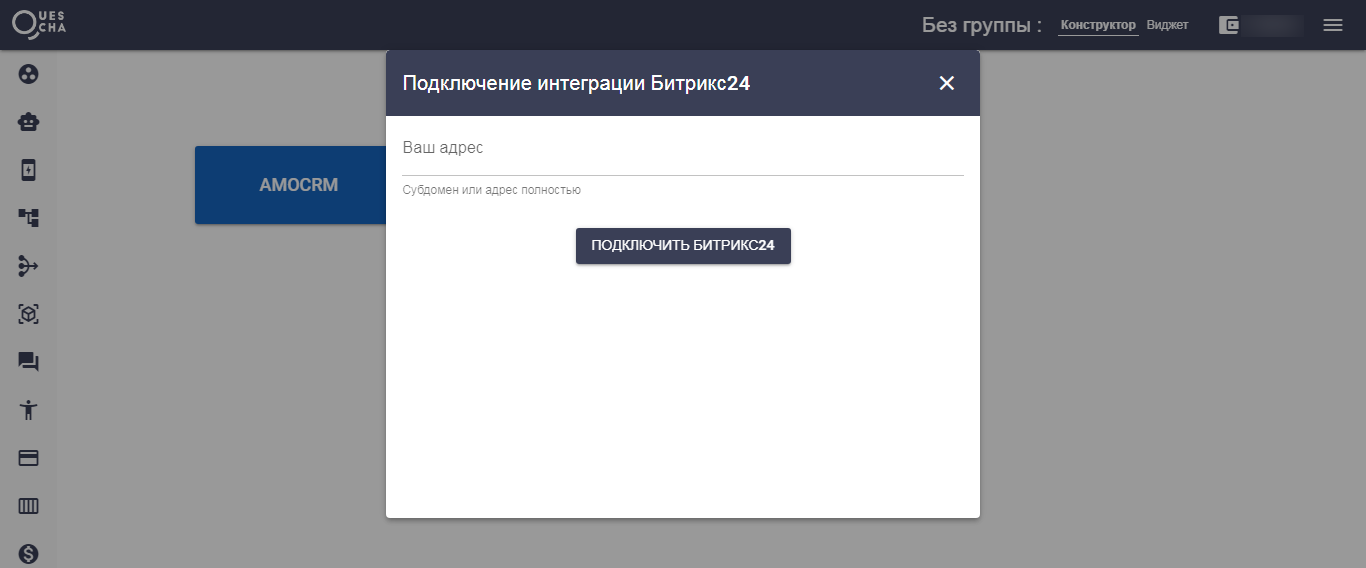Viewport: 1366px width, 568px height.
Task: Select the AMOCRM integration card
Action: point(291,185)
